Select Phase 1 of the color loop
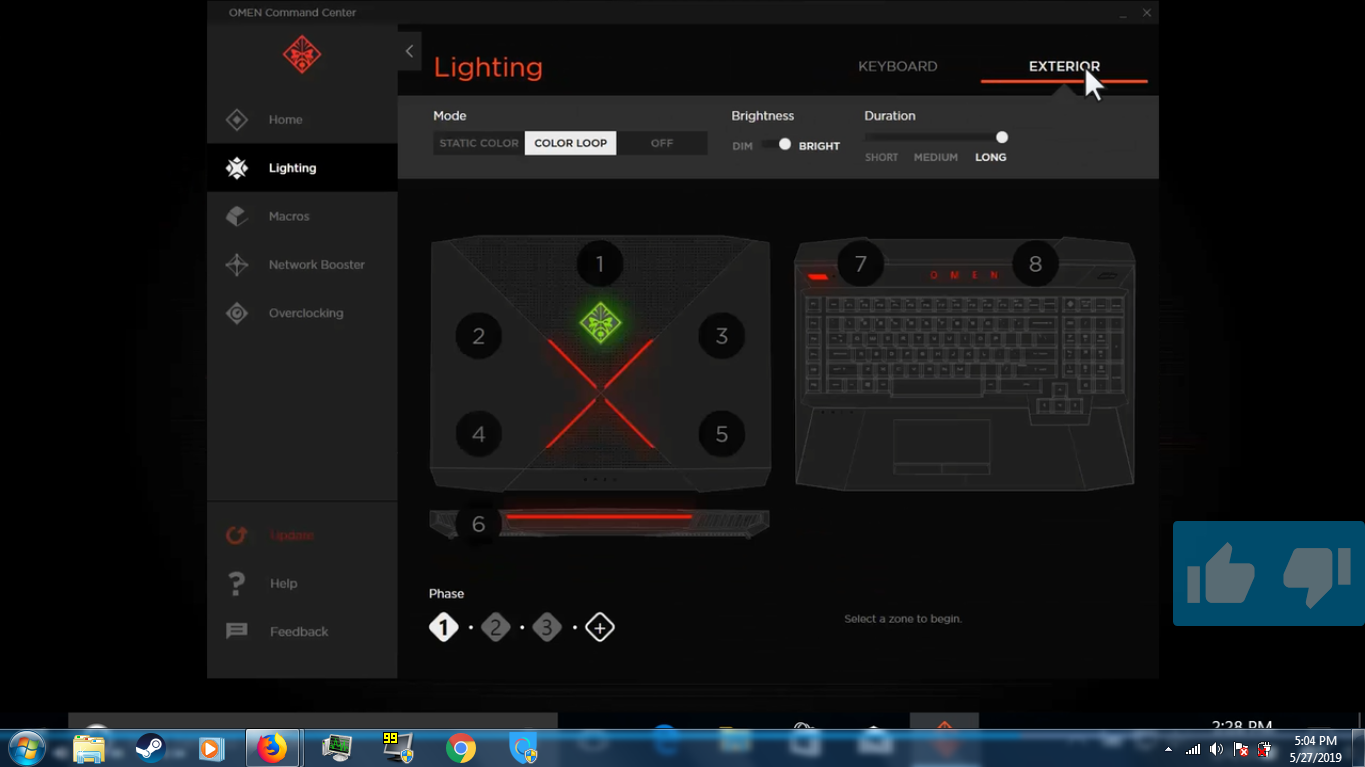The height and width of the screenshot is (767, 1365). [444, 628]
